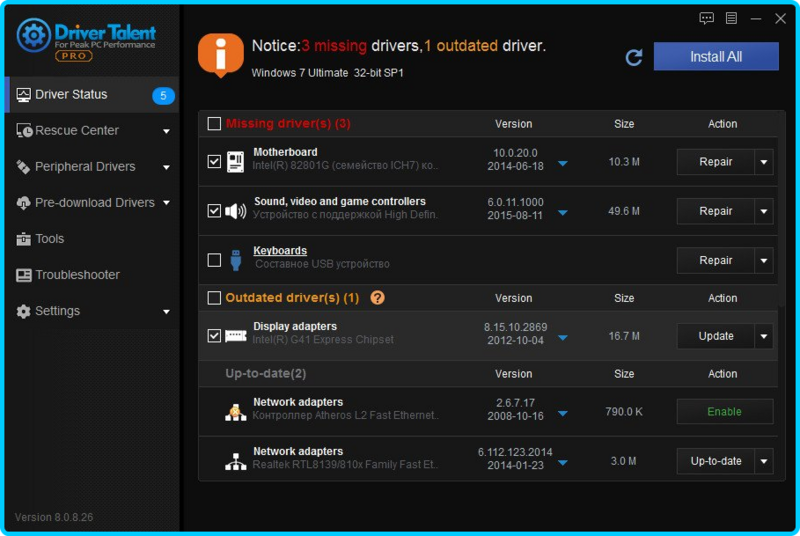The height and width of the screenshot is (536, 800).
Task: Go to Pre-download Drivers
Action: coord(92,203)
